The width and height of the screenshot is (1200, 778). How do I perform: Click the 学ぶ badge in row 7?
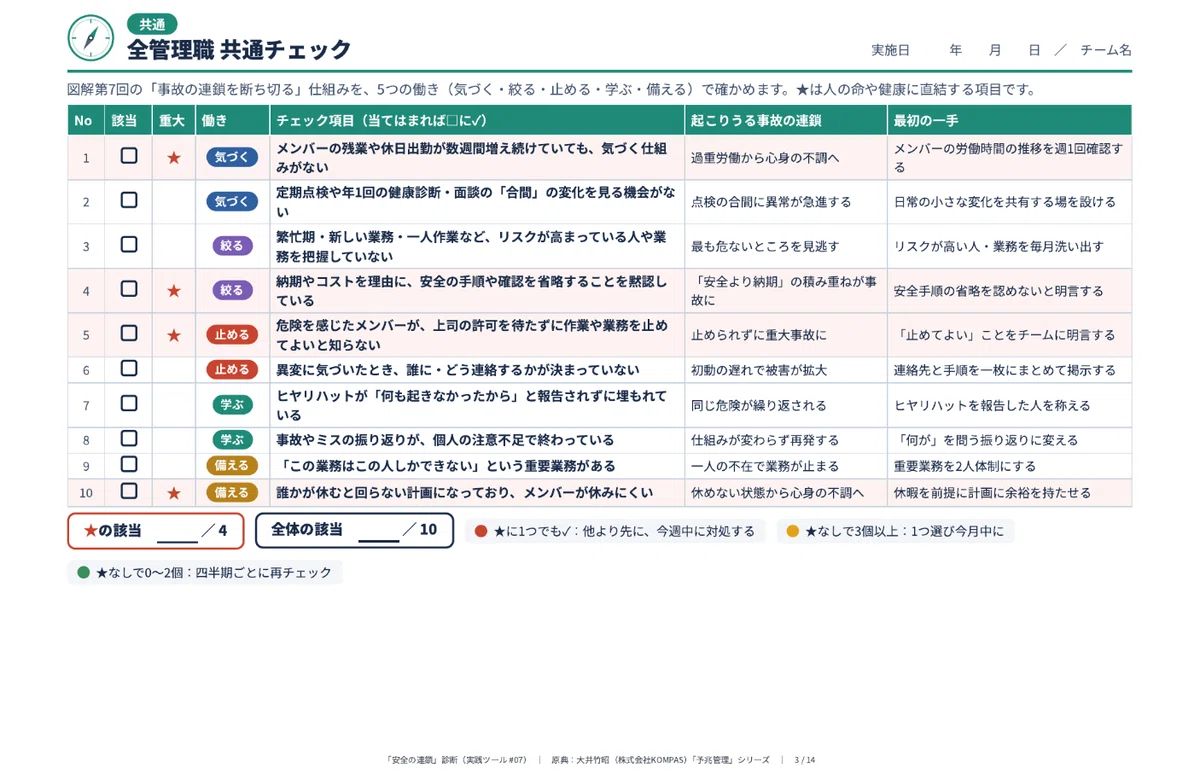[232, 404]
